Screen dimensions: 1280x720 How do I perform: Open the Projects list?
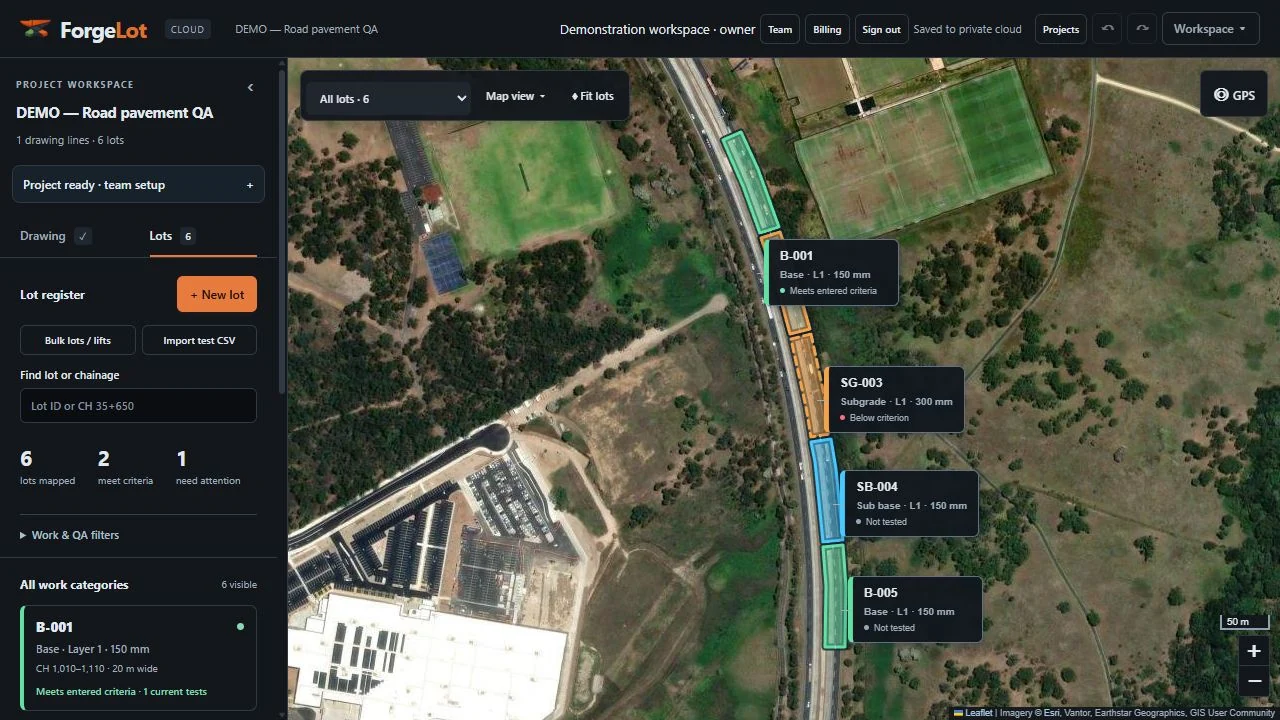[1061, 29]
